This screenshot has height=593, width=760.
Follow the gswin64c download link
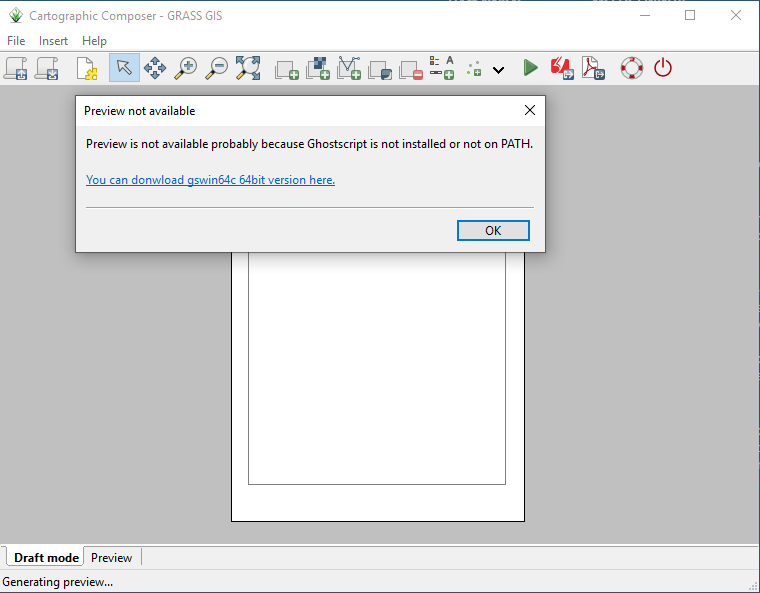(x=210, y=180)
